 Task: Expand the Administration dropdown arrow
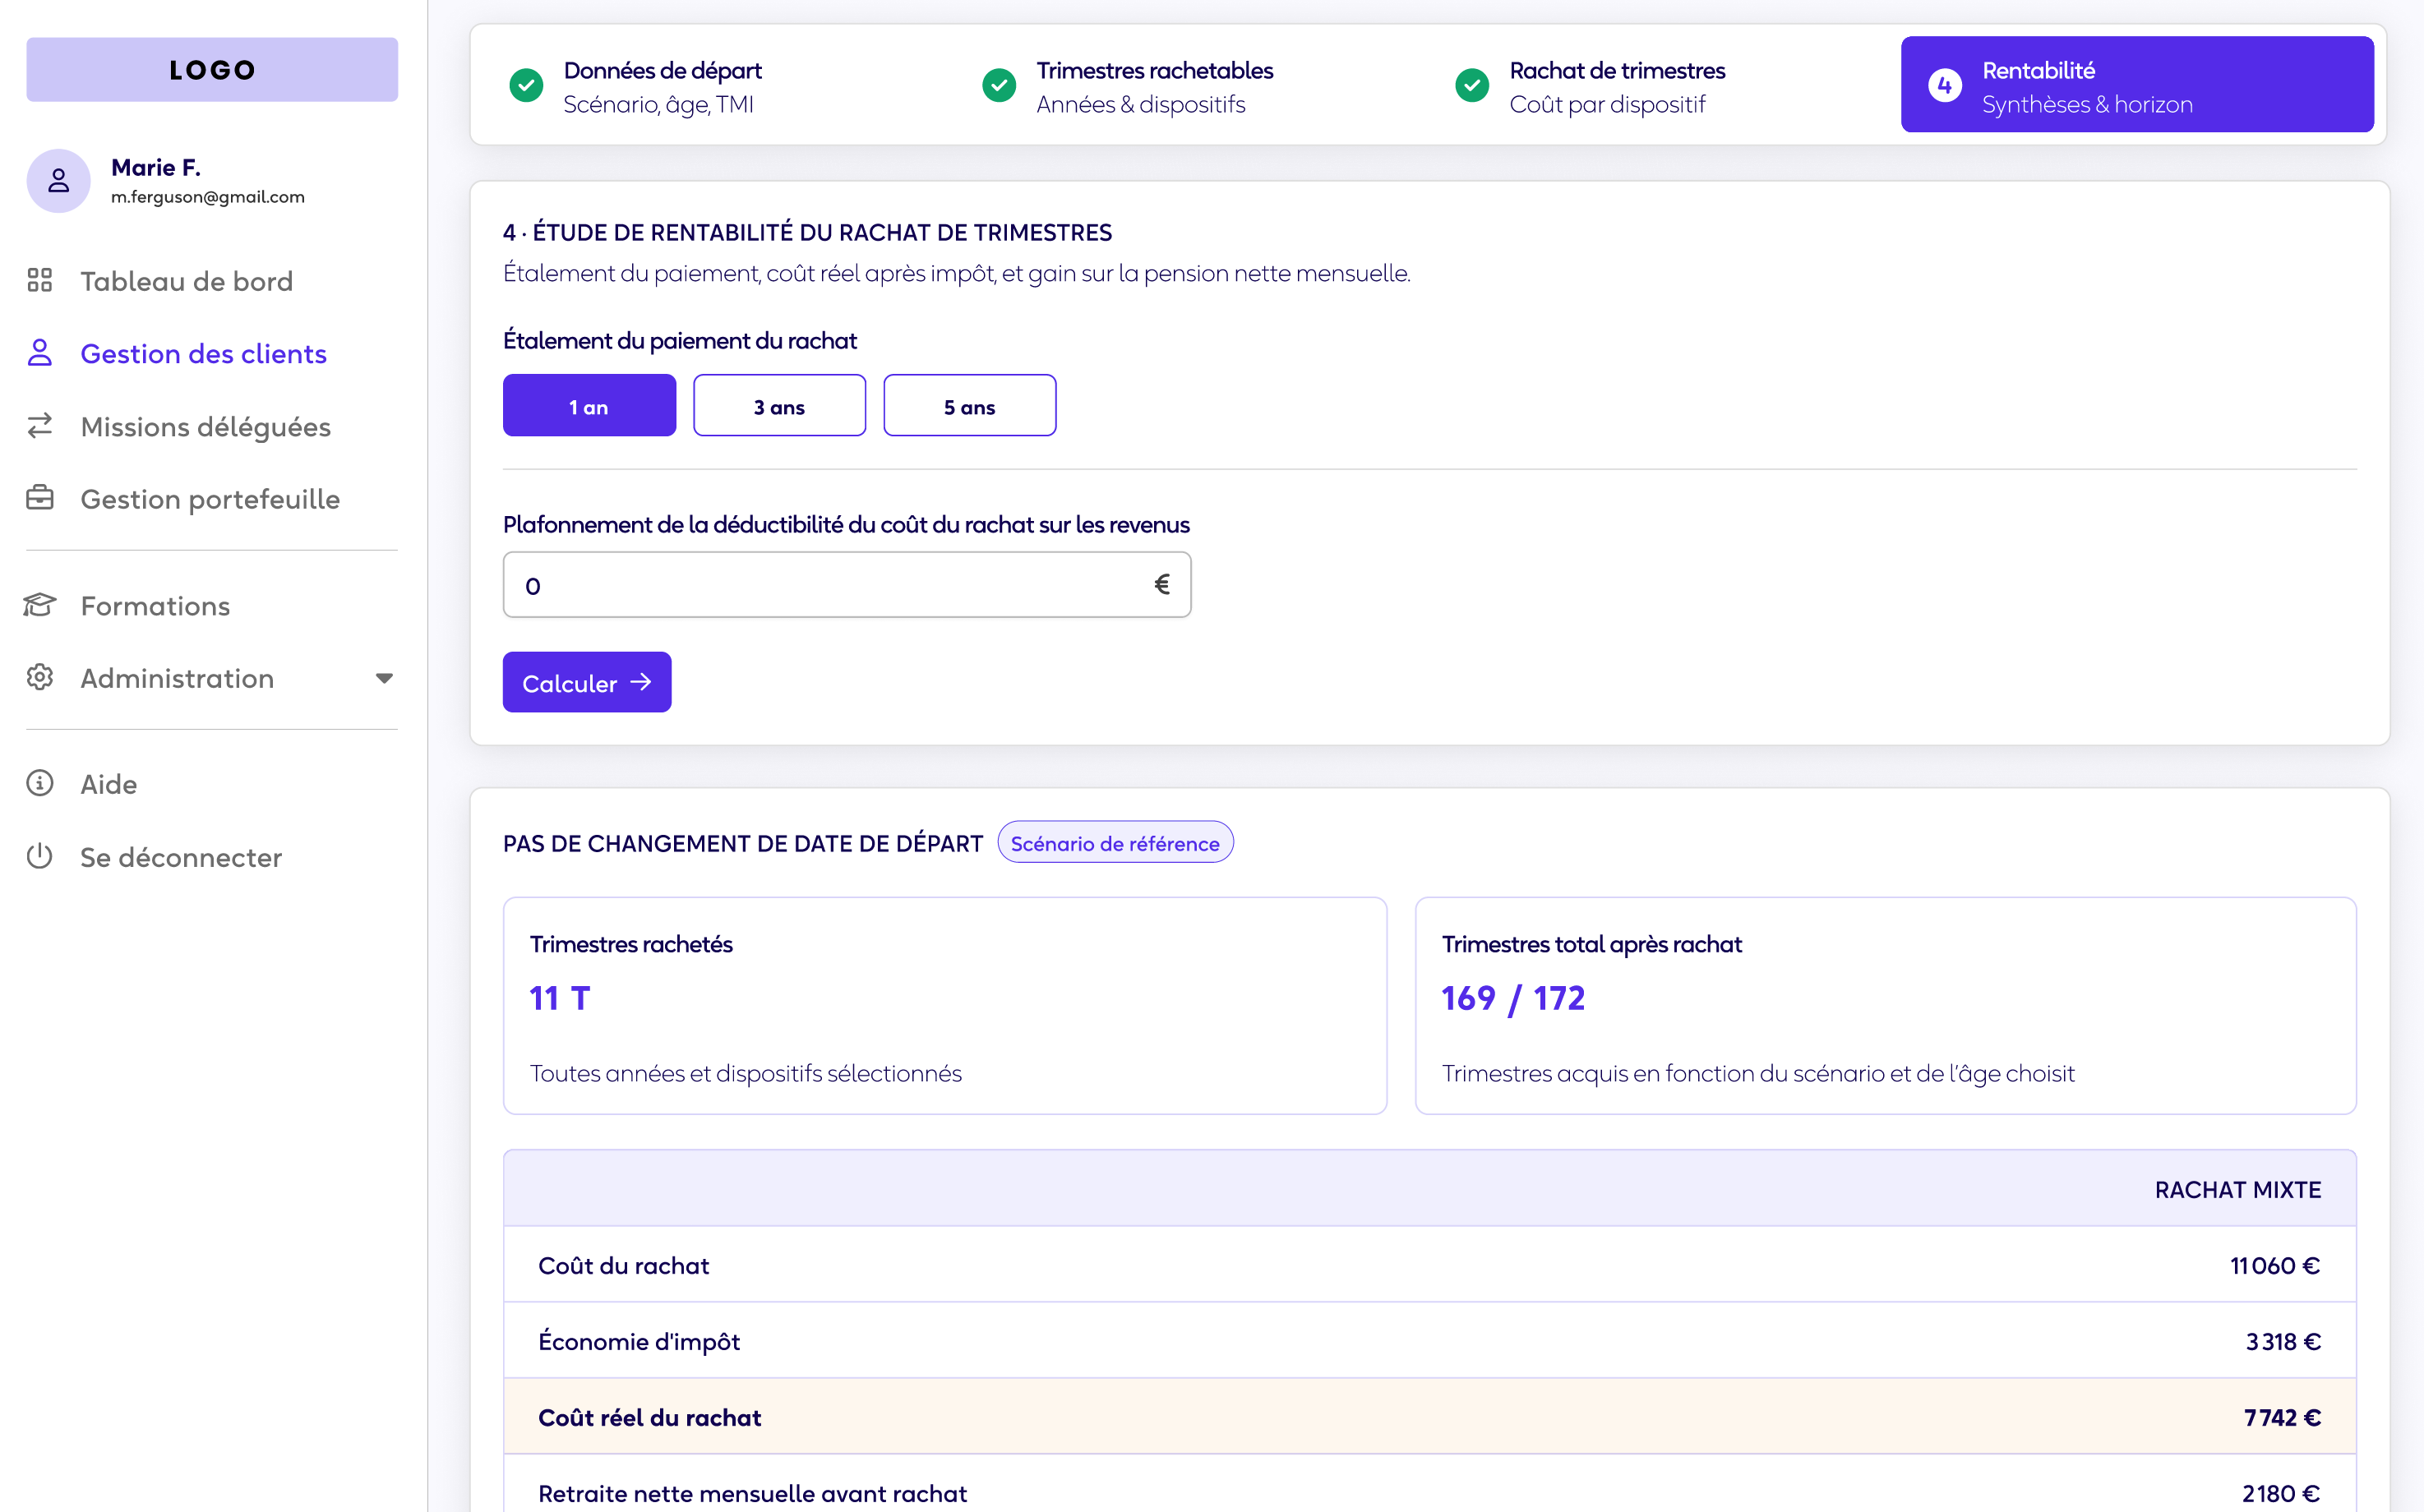384,678
